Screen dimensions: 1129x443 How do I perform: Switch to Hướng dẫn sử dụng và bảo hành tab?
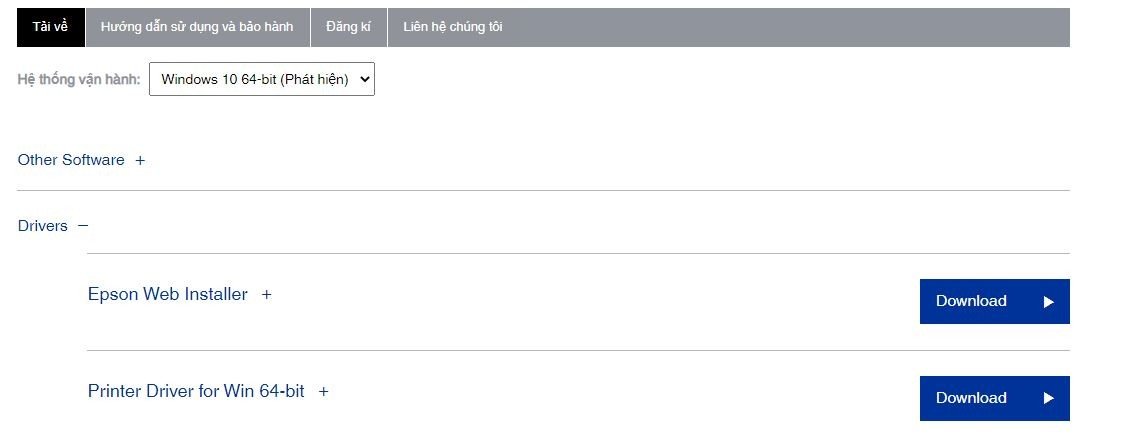click(x=197, y=27)
